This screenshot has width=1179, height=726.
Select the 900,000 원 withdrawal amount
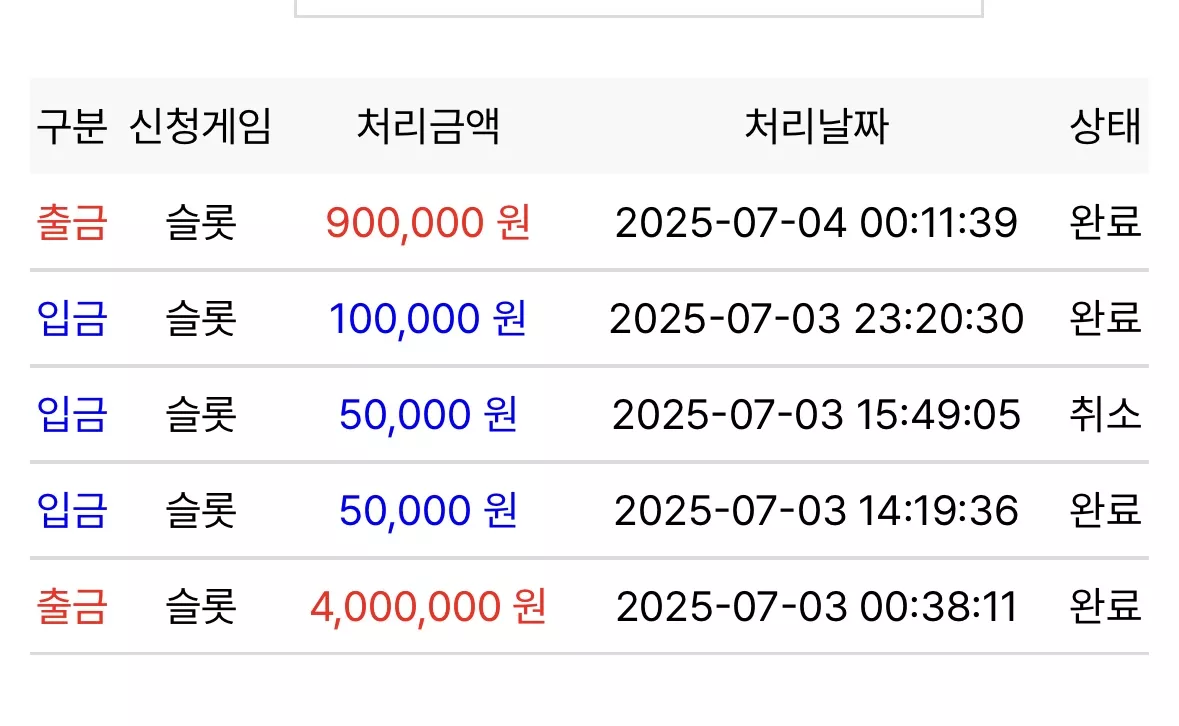(x=428, y=222)
